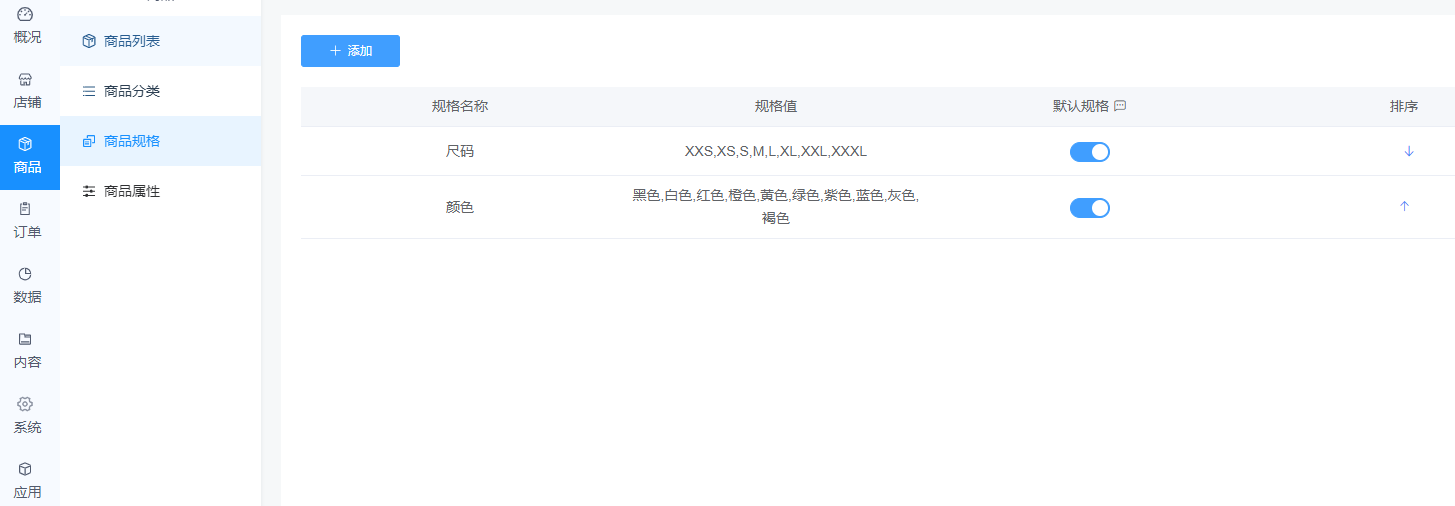Click the 添加 add button
This screenshot has height=506, width=1455.
coord(350,51)
